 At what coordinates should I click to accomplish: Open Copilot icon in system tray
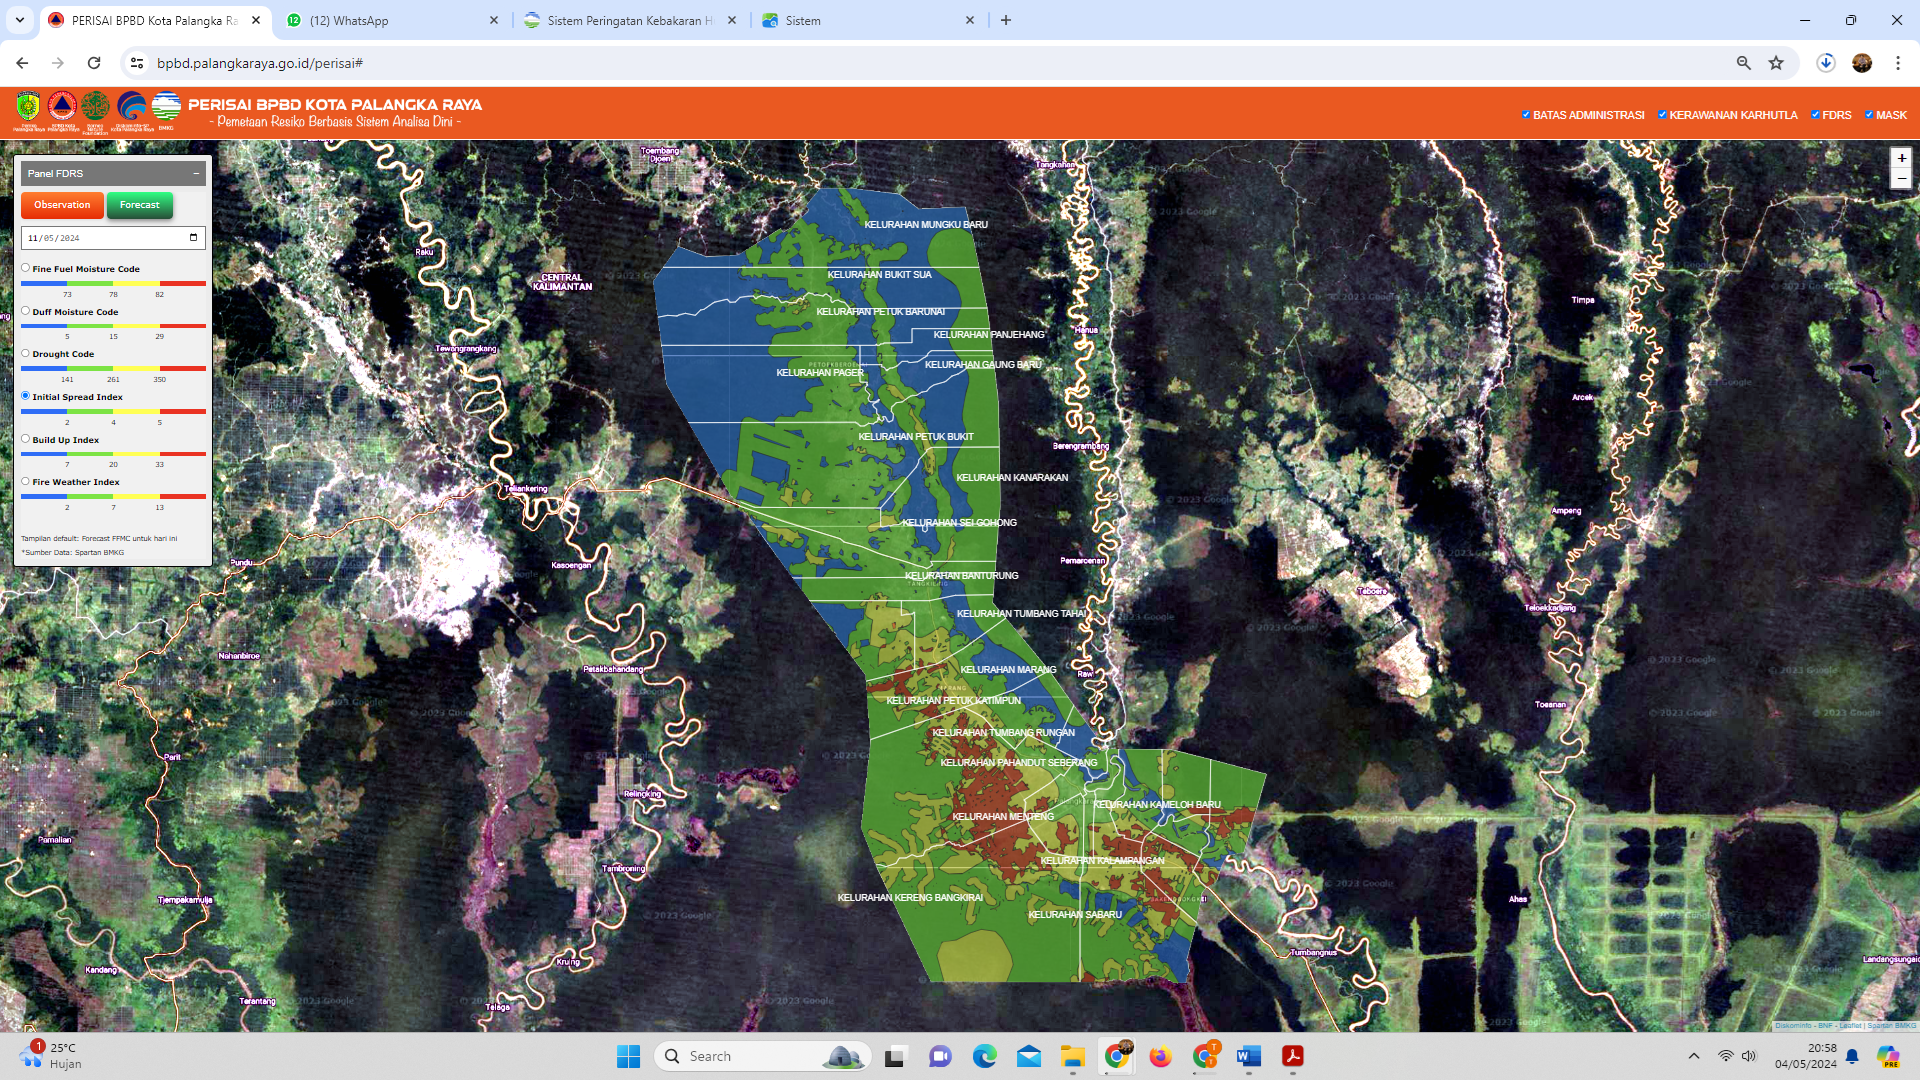(1888, 1056)
